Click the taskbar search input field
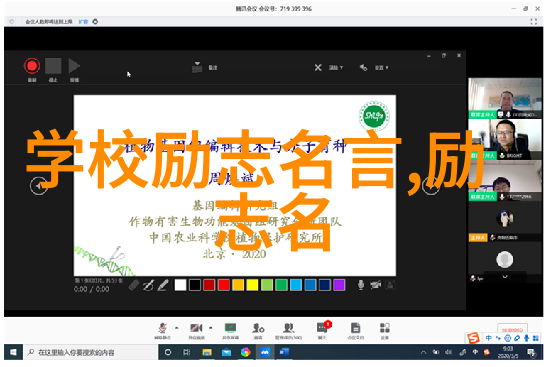This screenshot has width=550, height=367. coord(90,352)
